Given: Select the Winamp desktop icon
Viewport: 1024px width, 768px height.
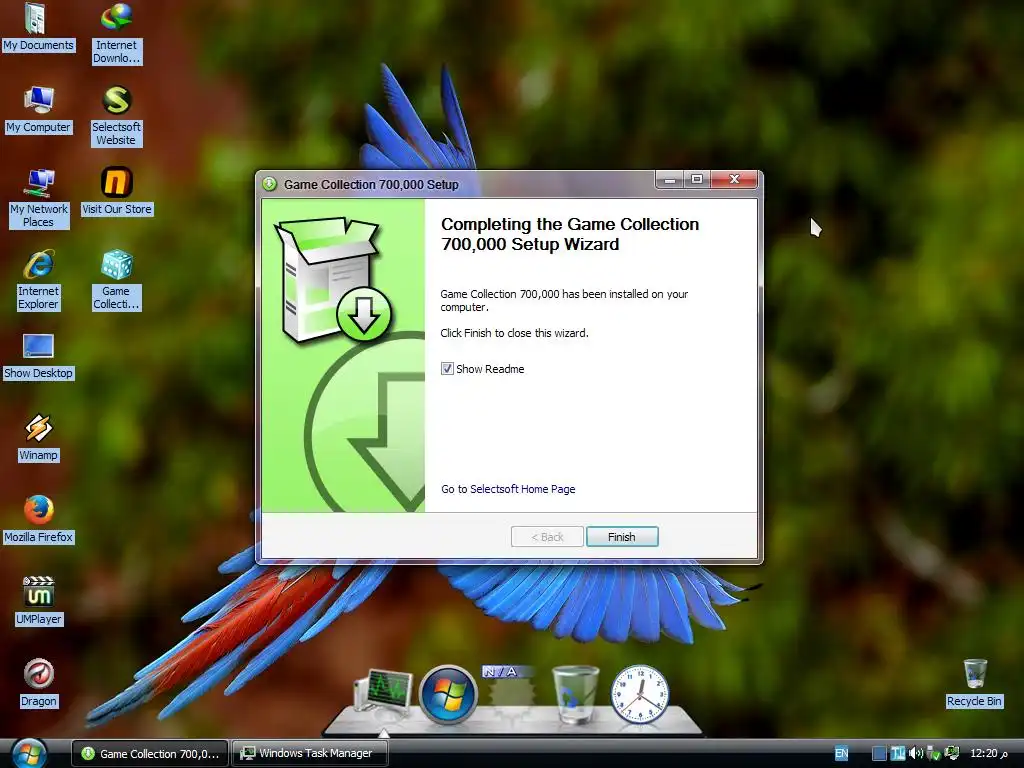Looking at the screenshot, I should 38,438.
